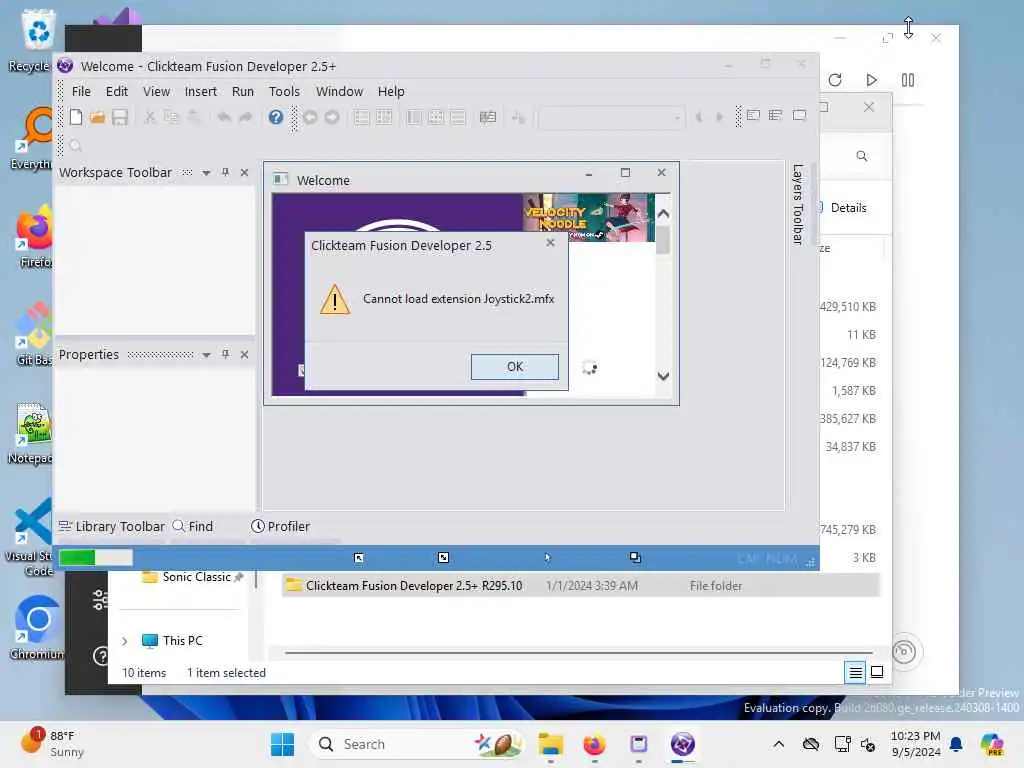Click the last window-layout icon at toolbar right
The width and height of the screenshot is (1024, 768).
pyautogui.click(x=799, y=116)
